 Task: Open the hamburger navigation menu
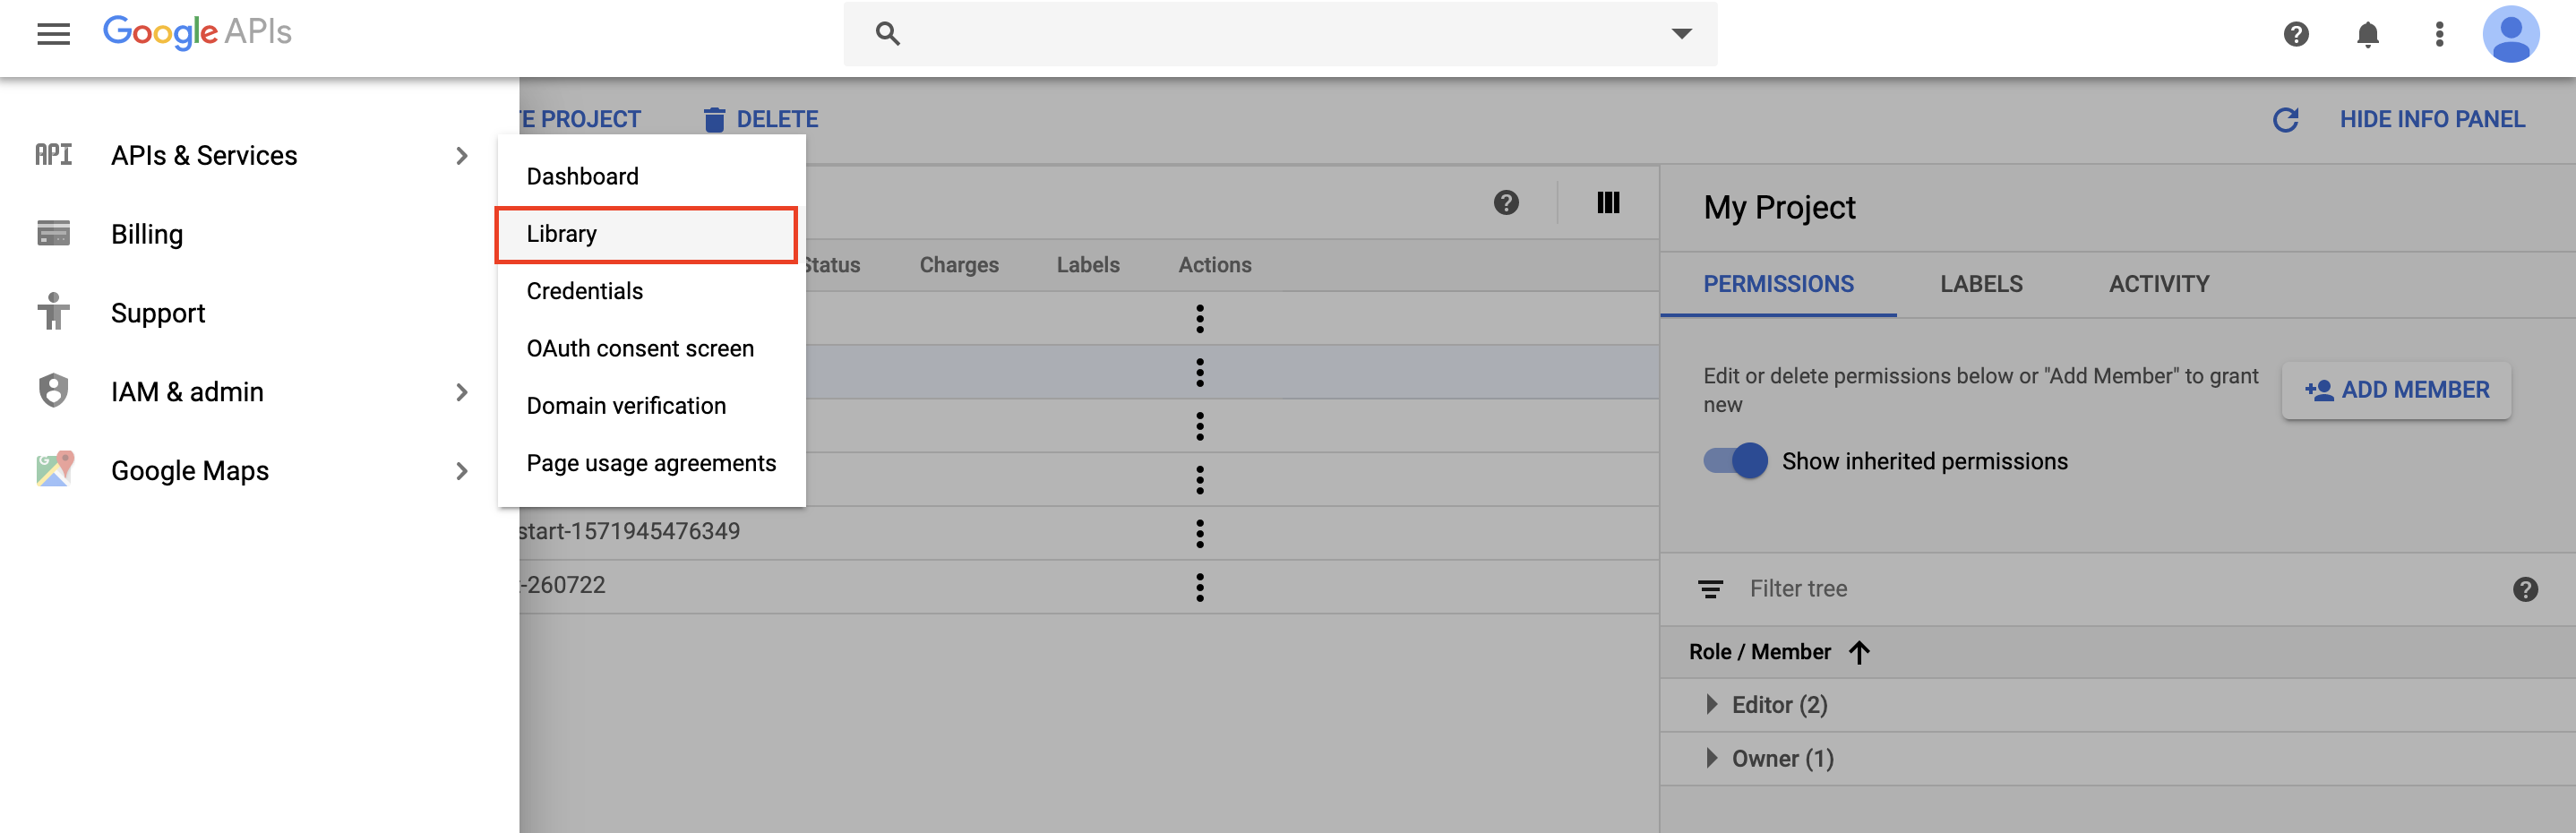tap(53, 34)
